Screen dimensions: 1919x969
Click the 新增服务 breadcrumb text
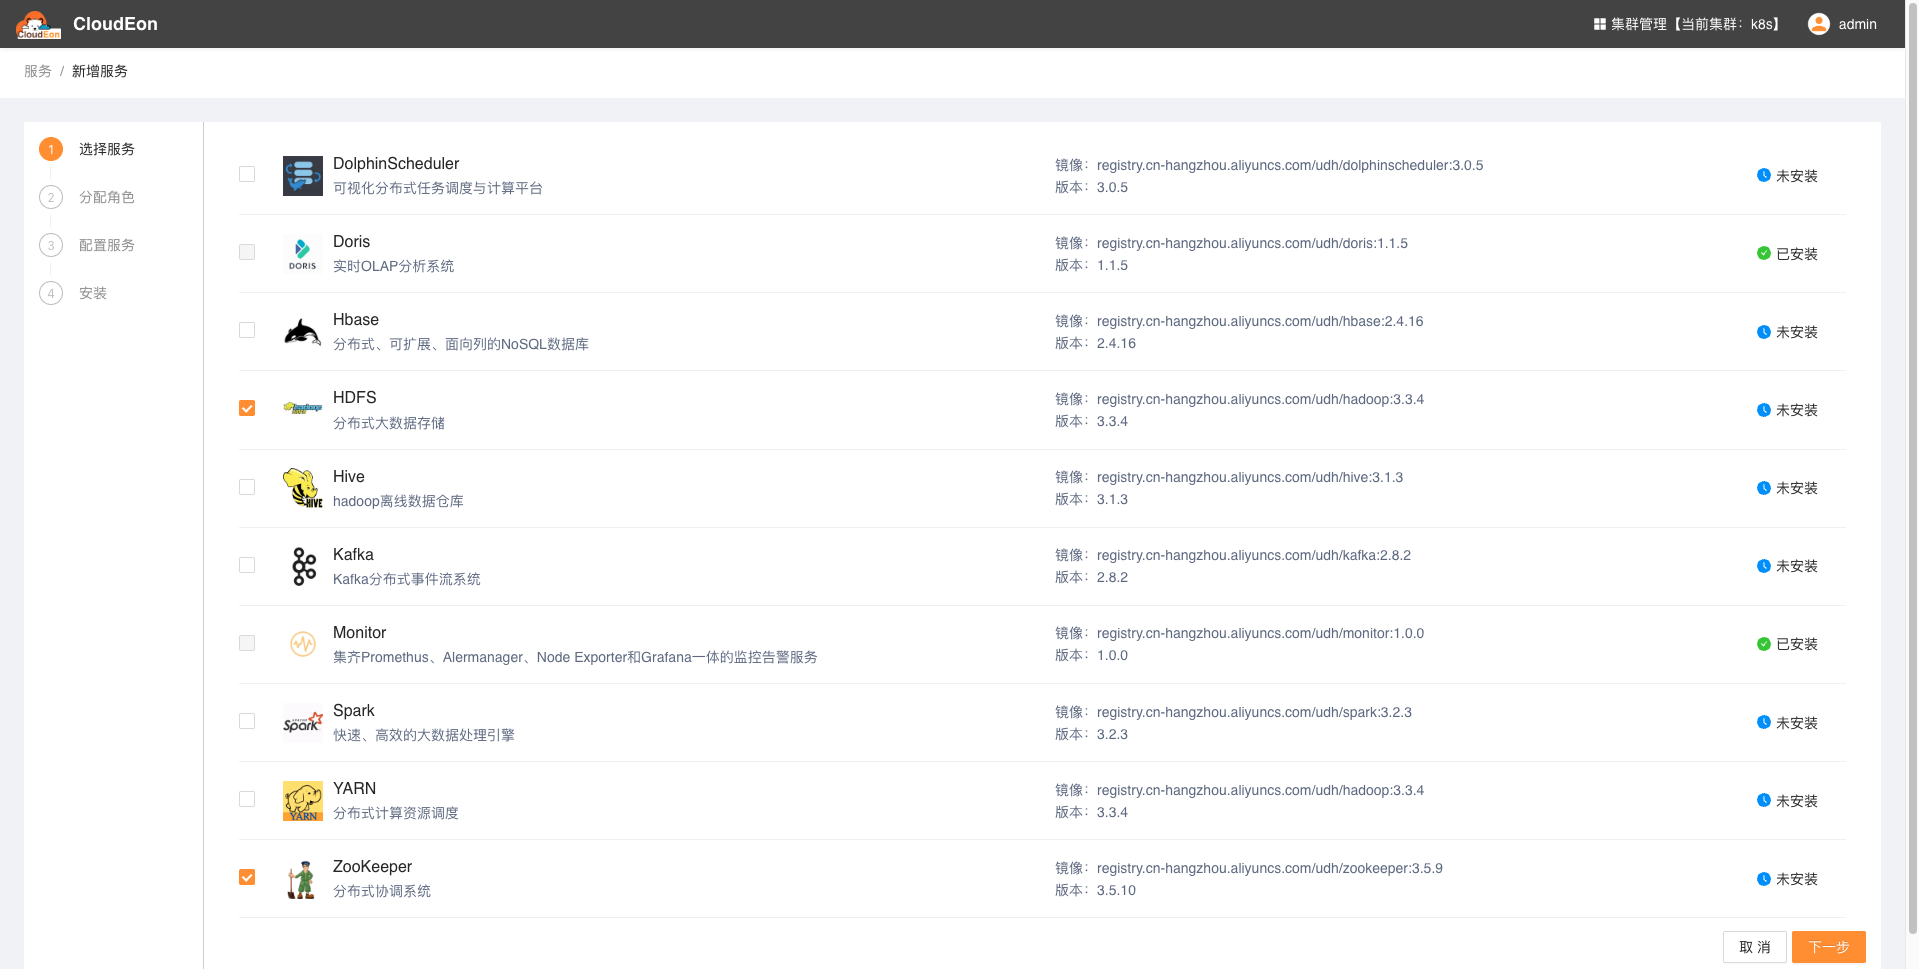pos(100,71)
